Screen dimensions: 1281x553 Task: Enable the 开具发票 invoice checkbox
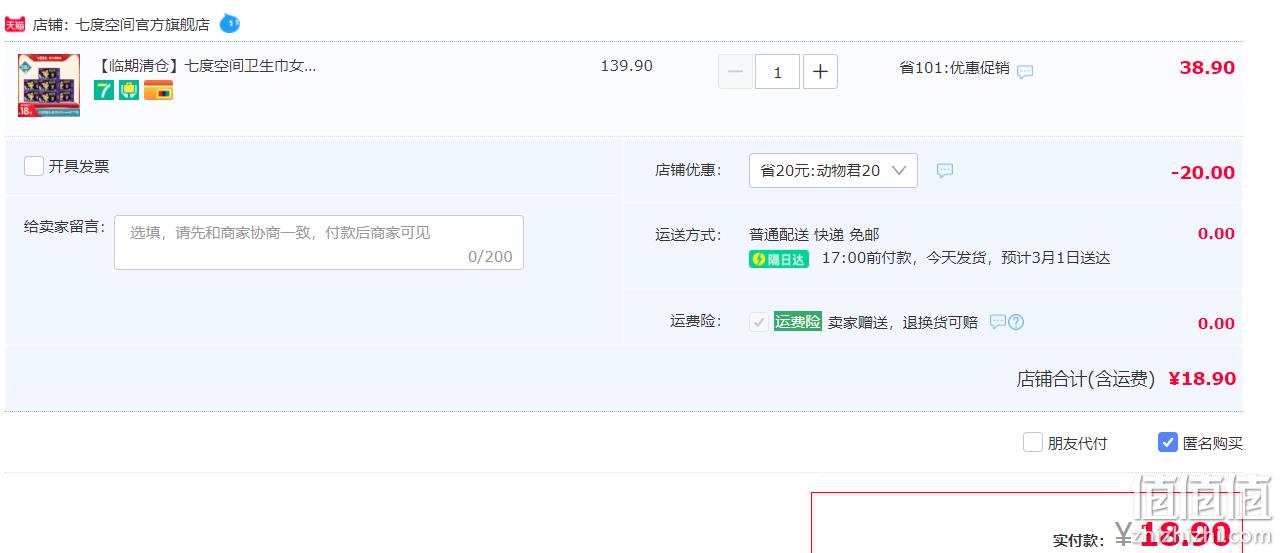[34, 166]
